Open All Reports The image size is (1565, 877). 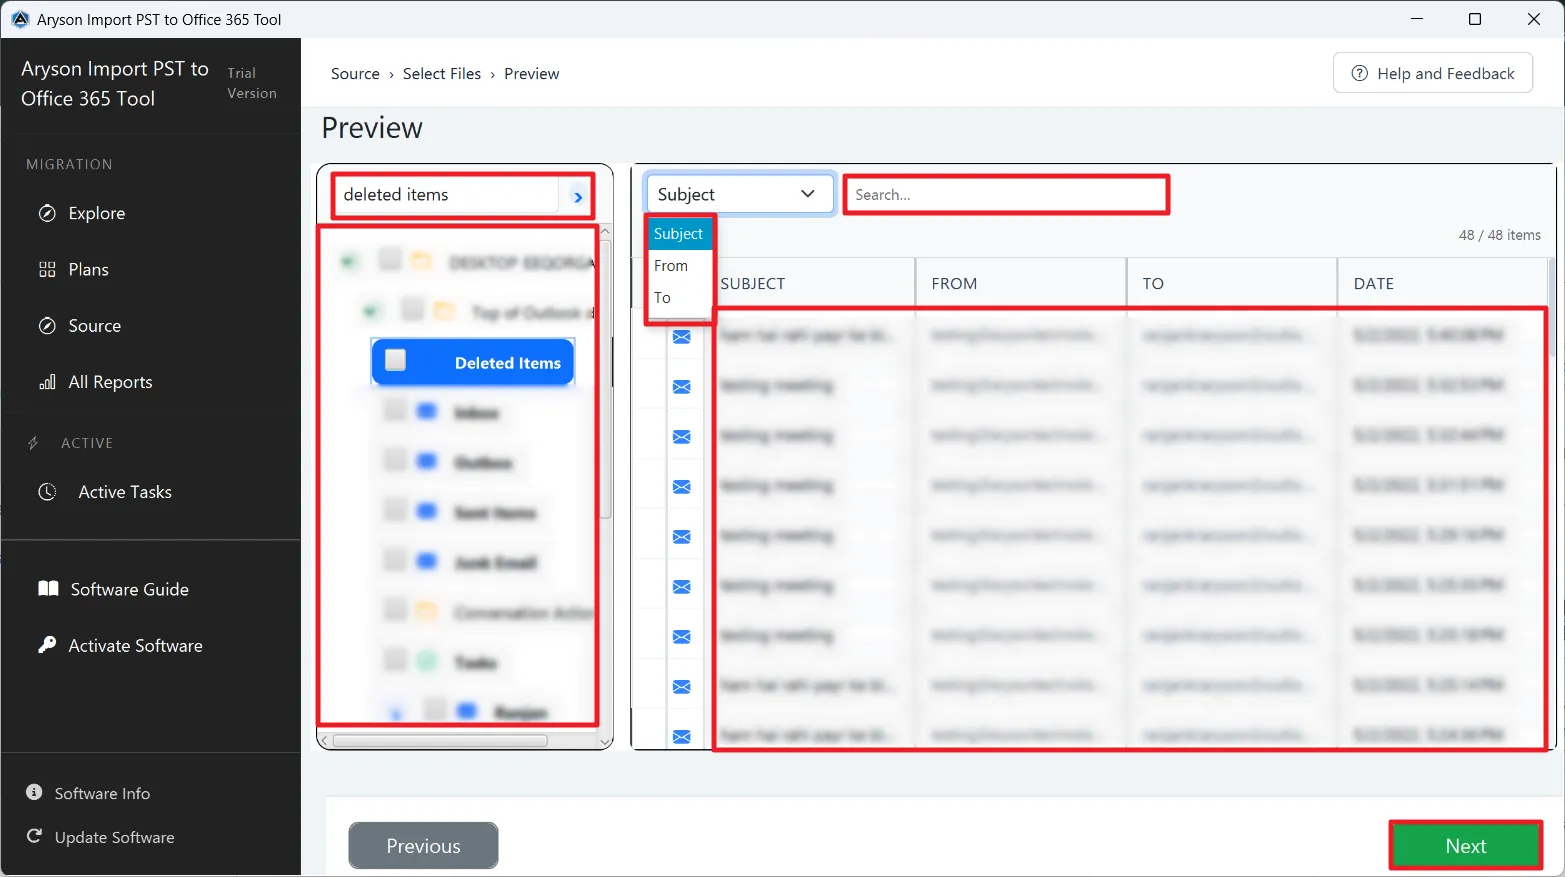(x=110, y=382)
